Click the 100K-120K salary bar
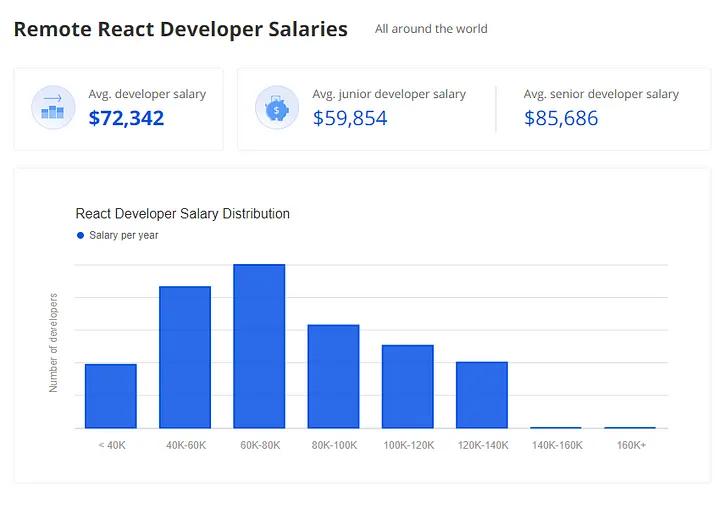This screenshot has height=513, width=720. 407,386
